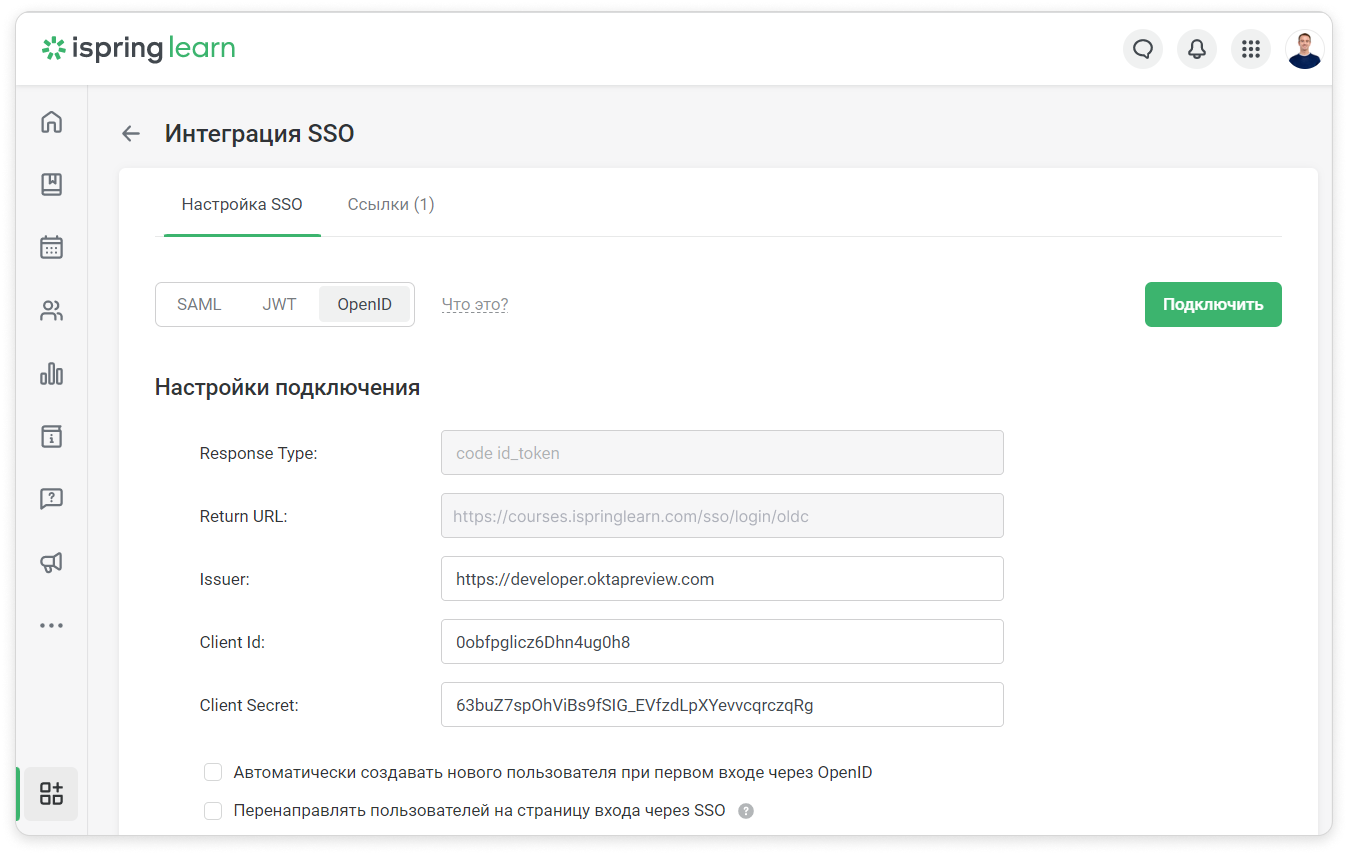Screen dimensions: 1348x855
Task: Select the OpenID protocol option
Action: 365,304
